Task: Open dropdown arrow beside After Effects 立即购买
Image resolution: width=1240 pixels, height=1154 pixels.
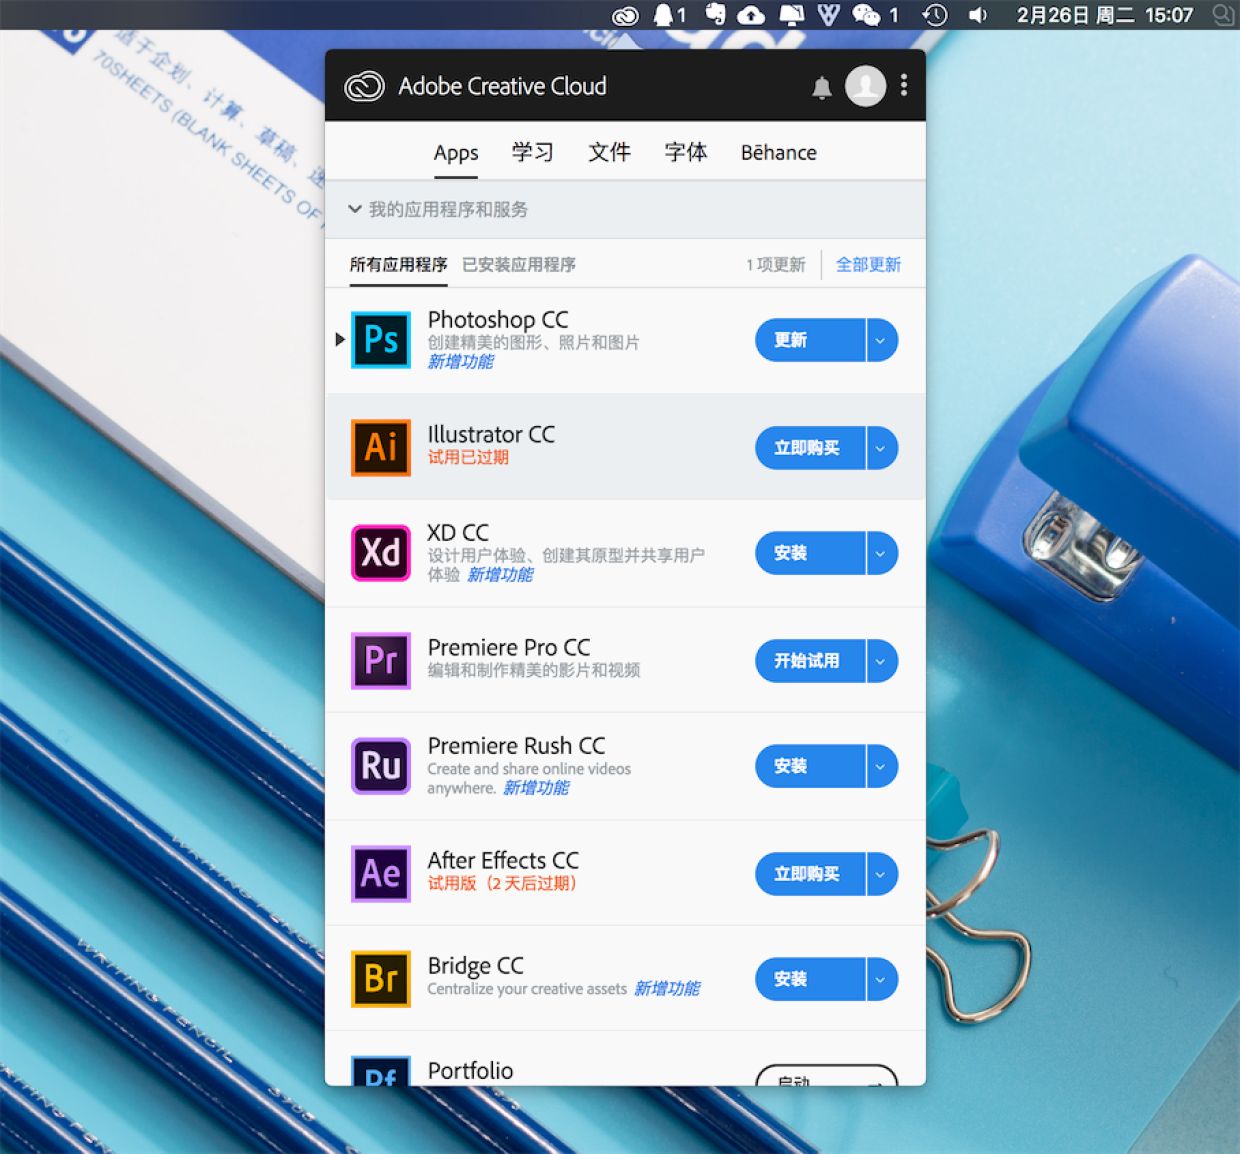Action: 881,874
